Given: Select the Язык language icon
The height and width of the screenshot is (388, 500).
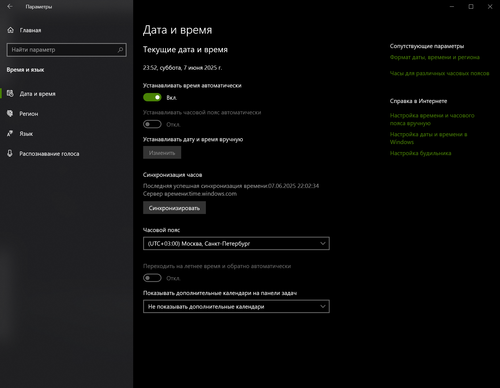Looking at the screenshot, I should pos(10,133).
